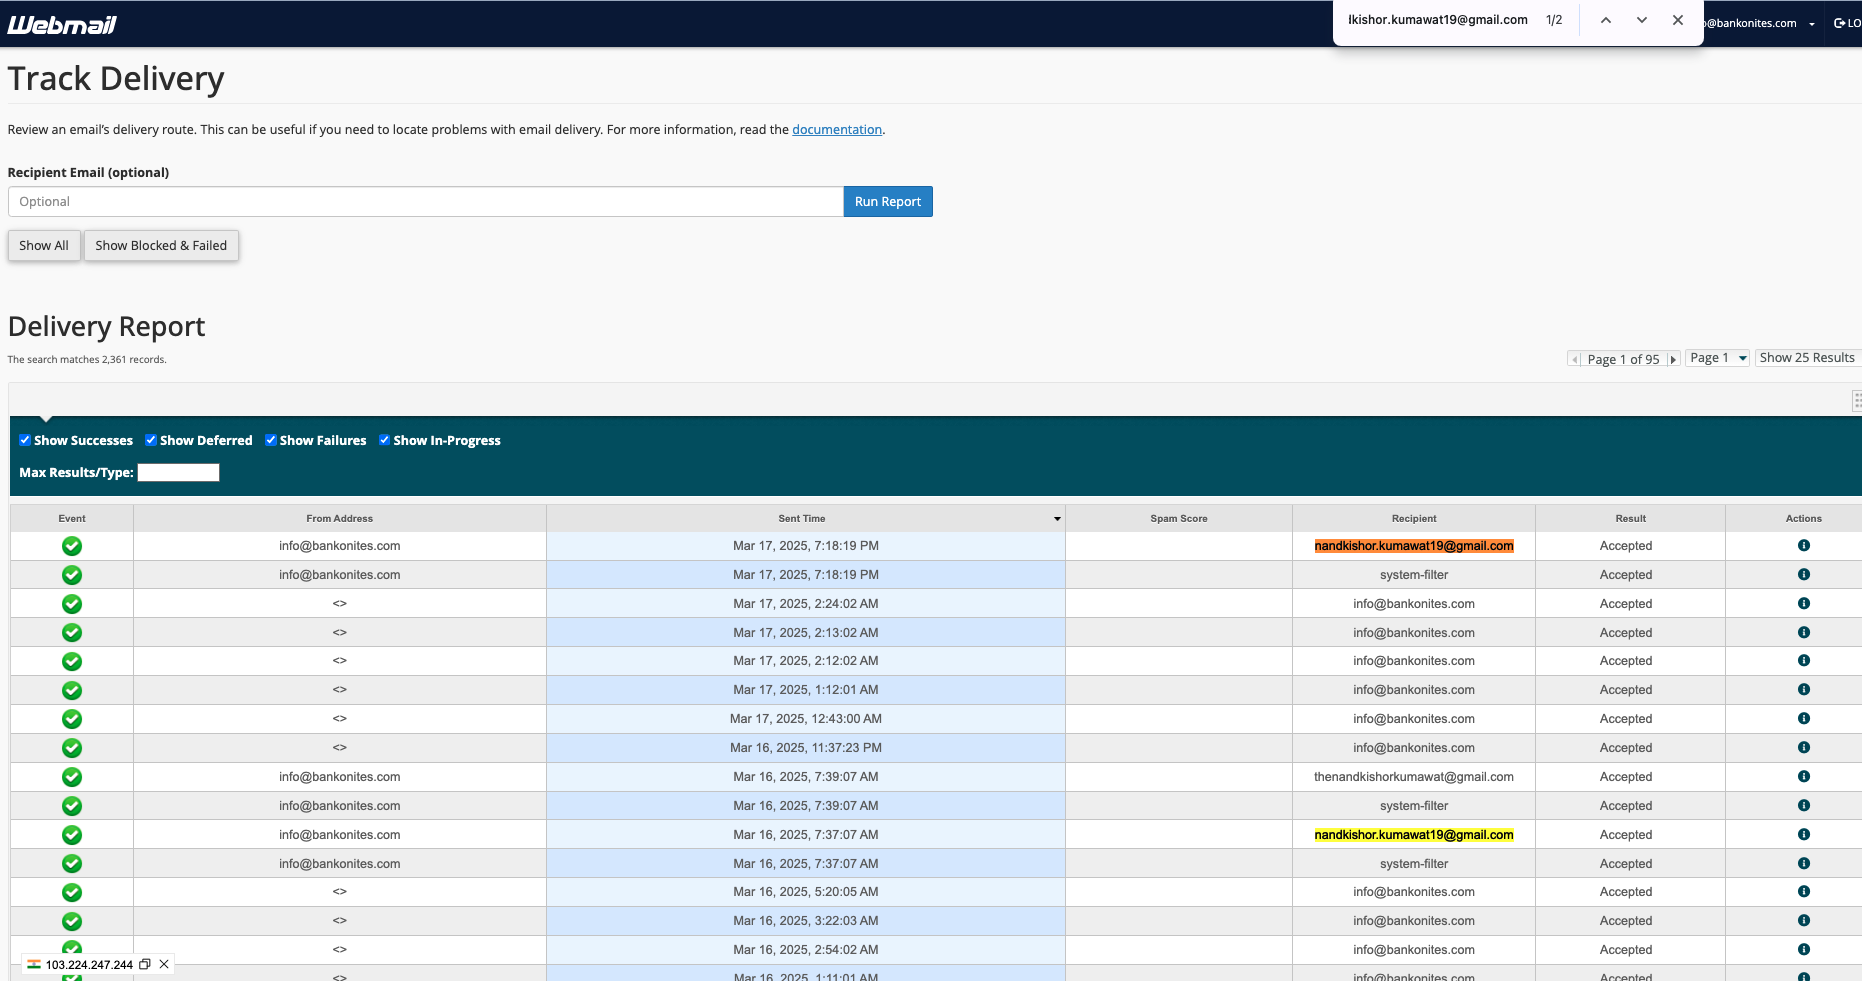The width and height of the screenshot is (1862, 981).
Task: Copy the IP address 103.224.247.244
Action: (x=145, y=964)
